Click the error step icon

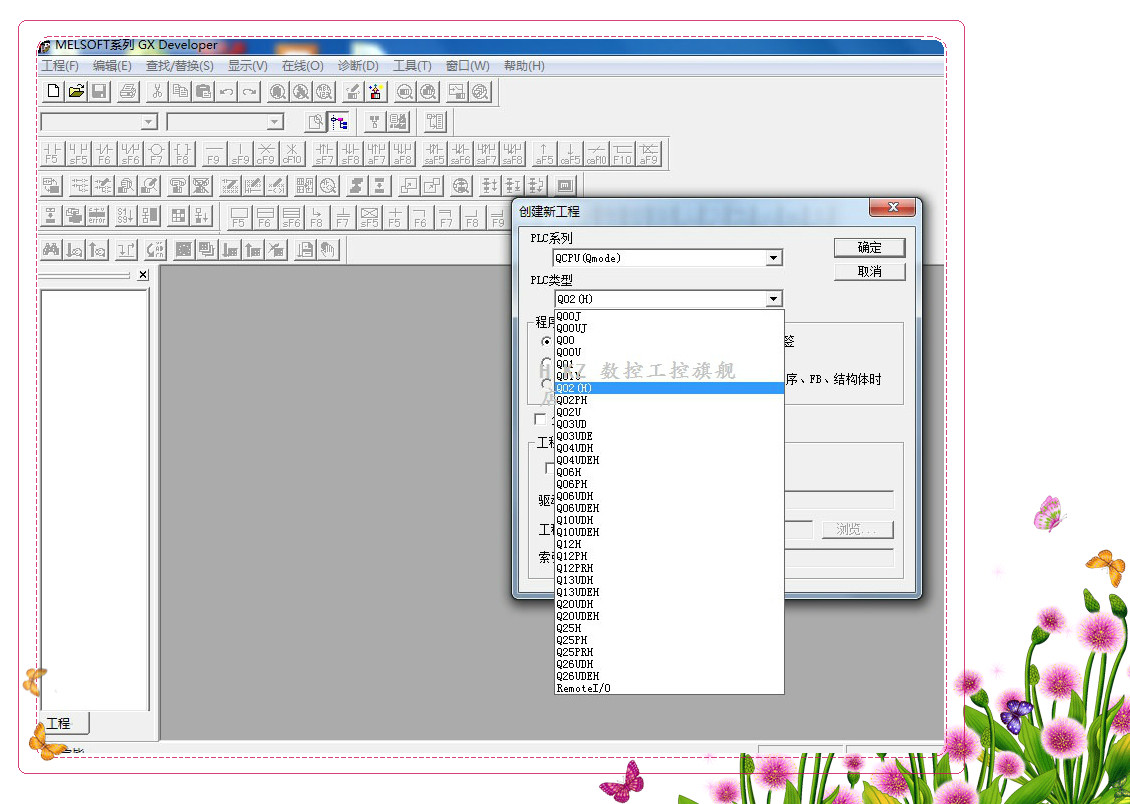tap(97, 215)
